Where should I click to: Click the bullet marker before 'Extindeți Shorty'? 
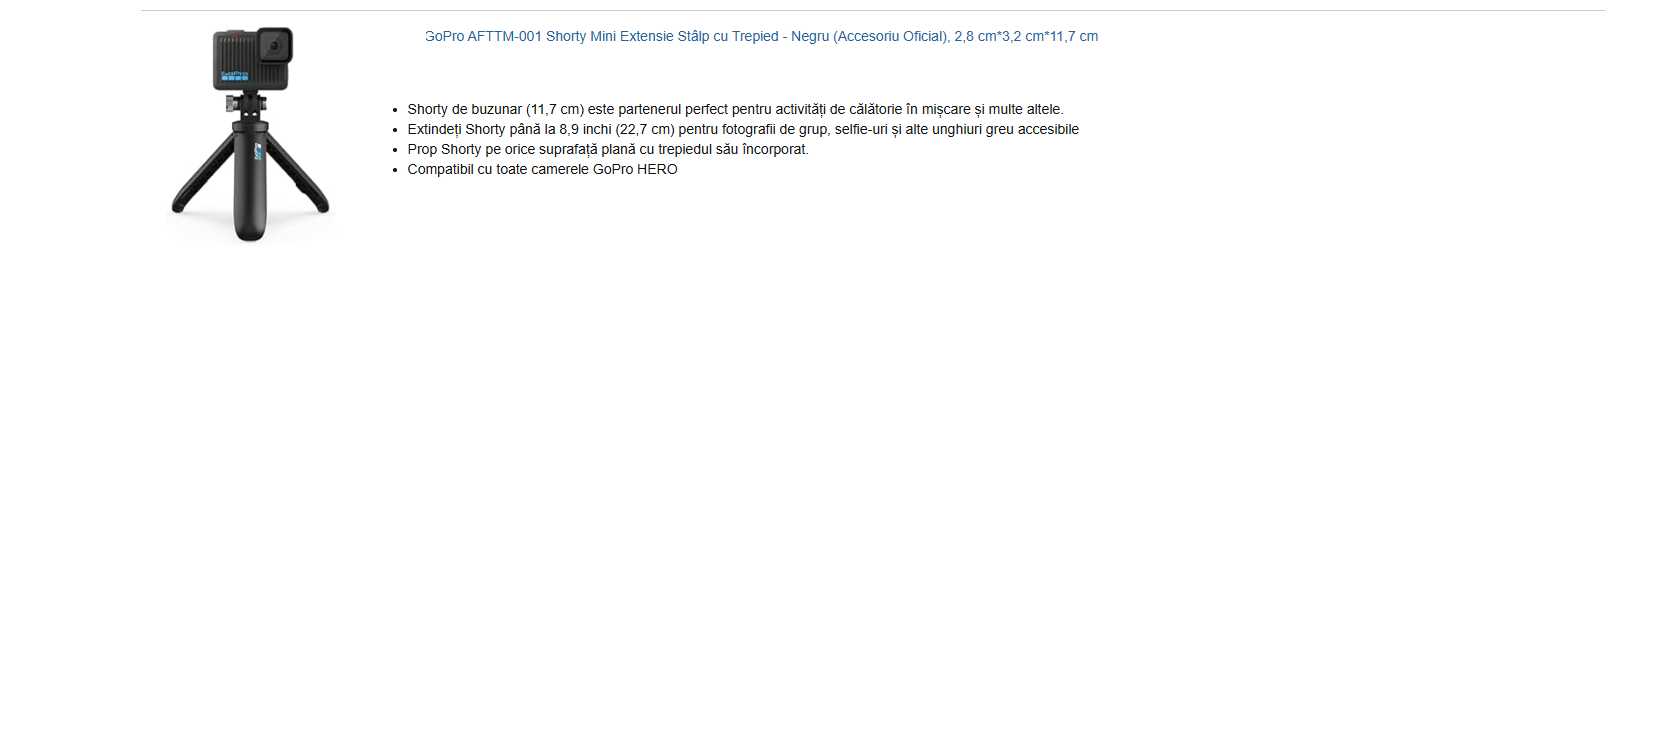395,130
